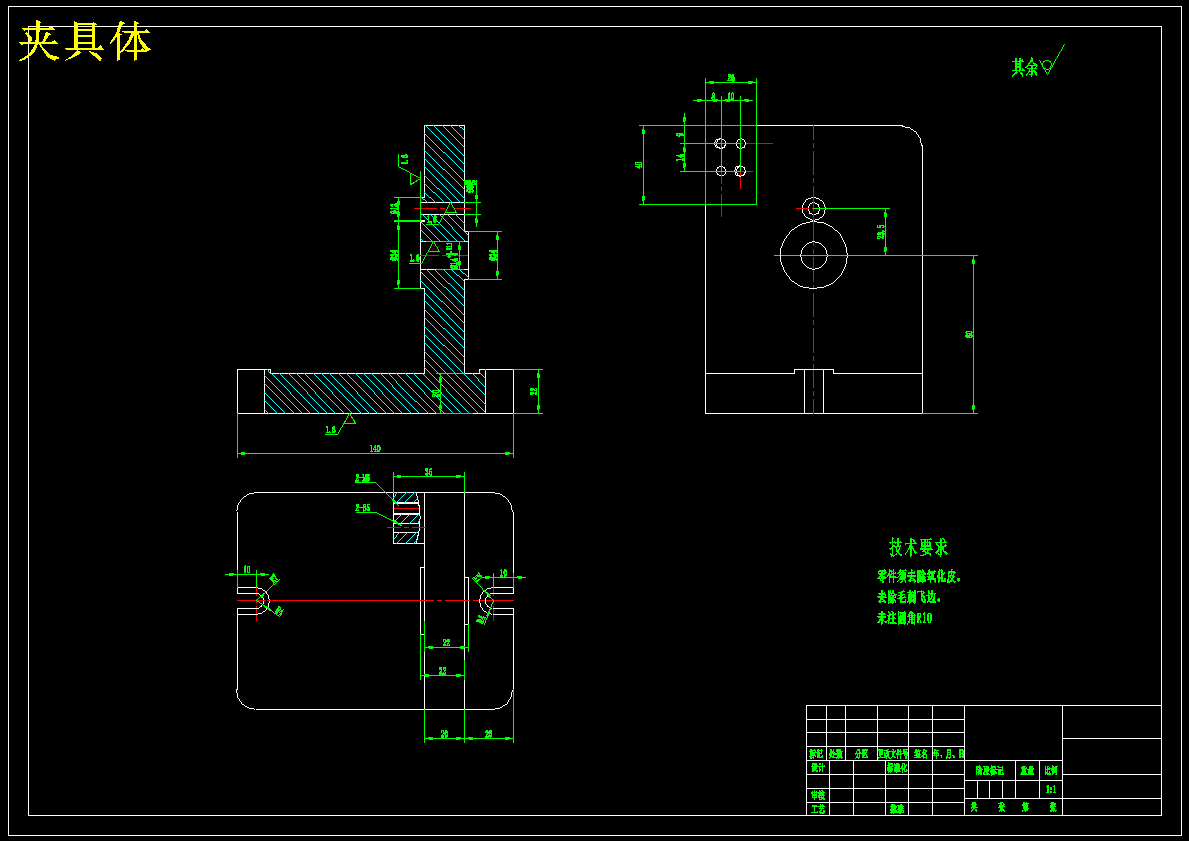The image size is (1189, 841).
Task: Click the '设计' title block cell
Action: point(817,767)
